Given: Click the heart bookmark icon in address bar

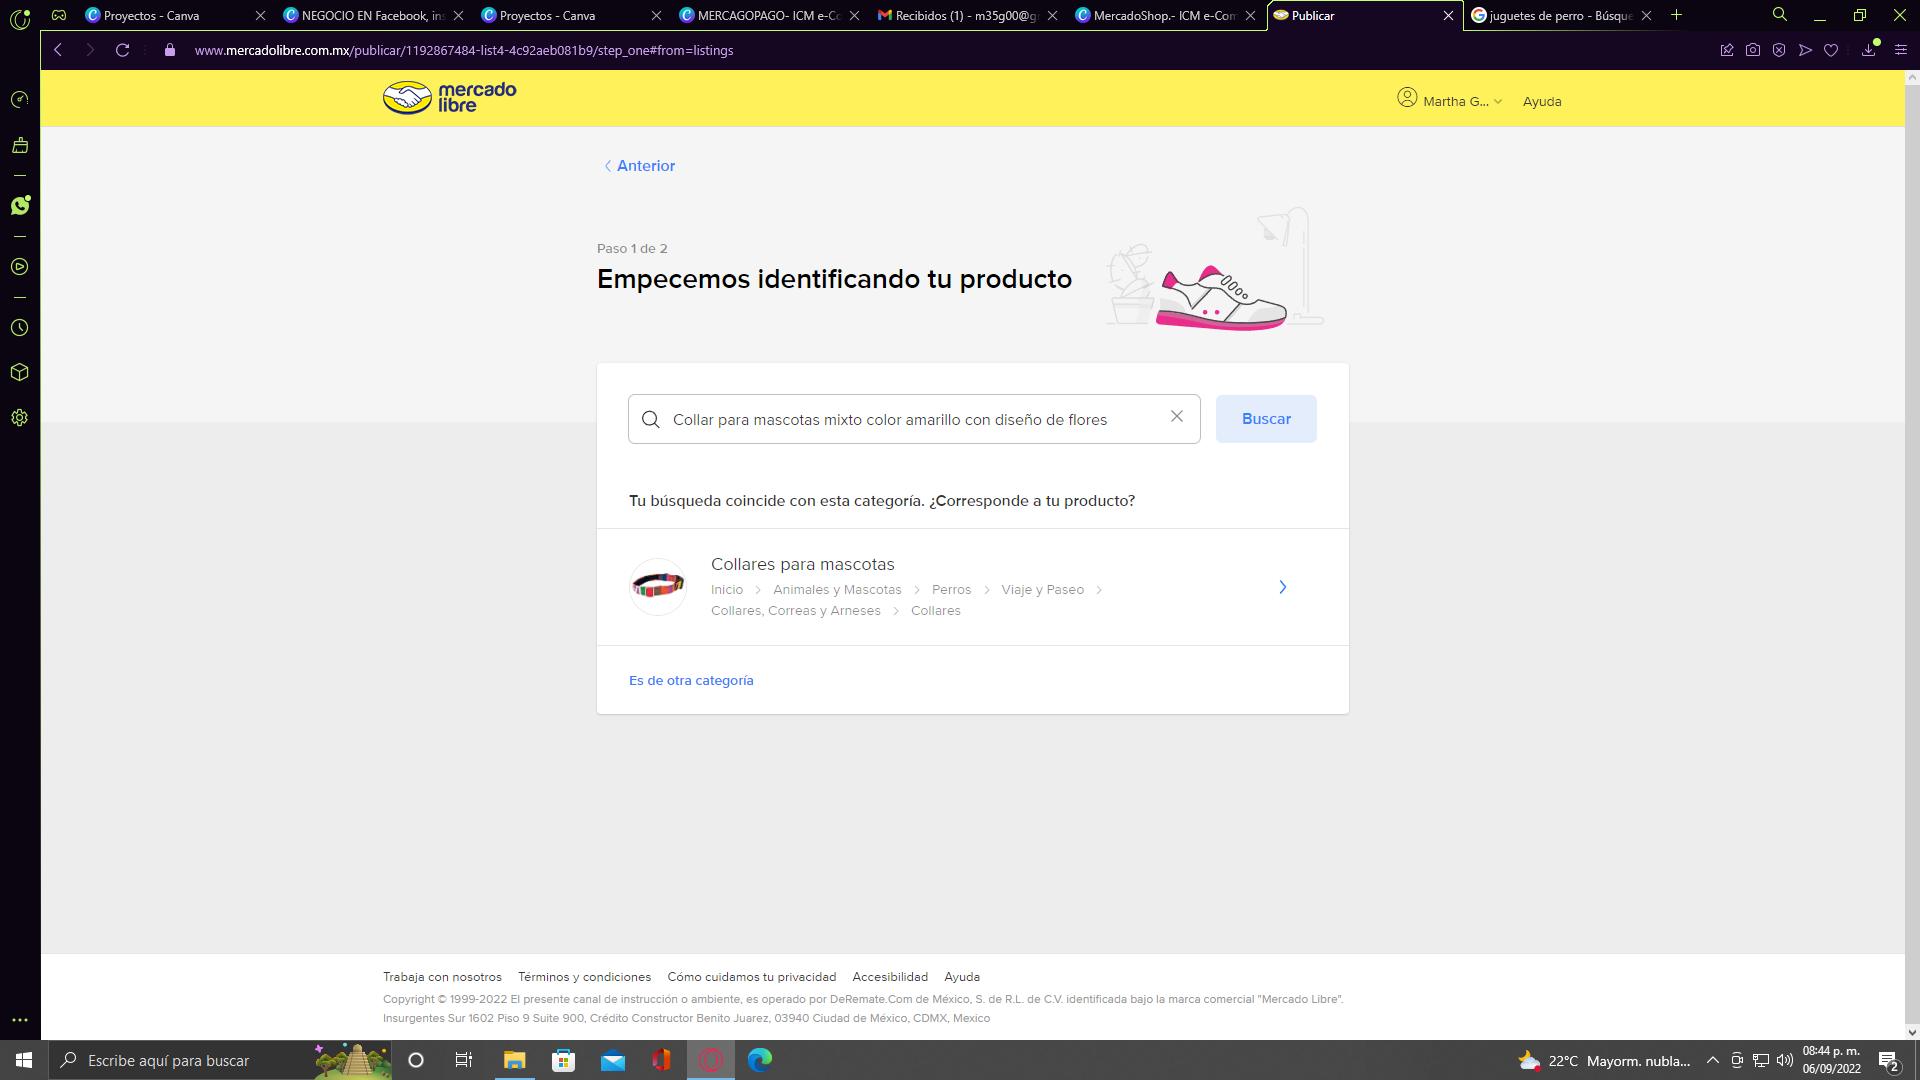Looking at the screenshot, I should coord(1831,50).
